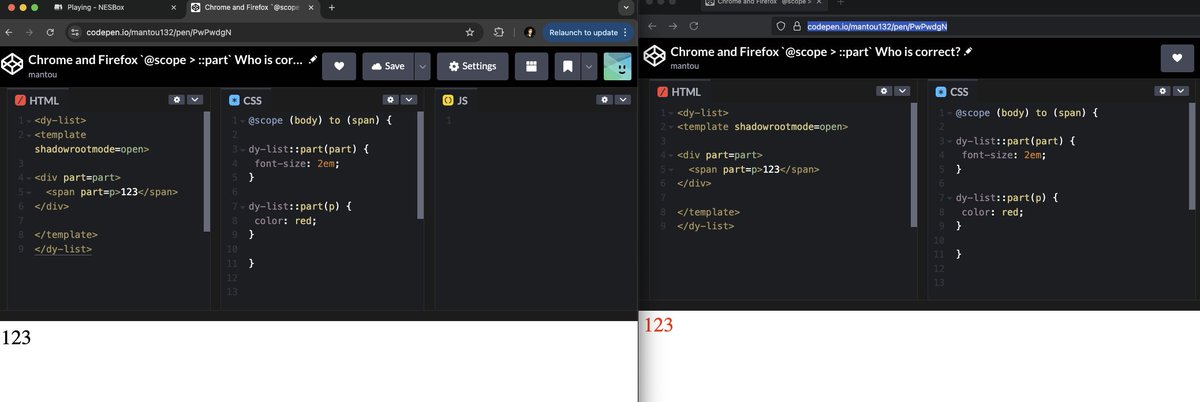Click Firefox's forward arrow
This screenshot has width=1200, height=402.
point(672,25)
